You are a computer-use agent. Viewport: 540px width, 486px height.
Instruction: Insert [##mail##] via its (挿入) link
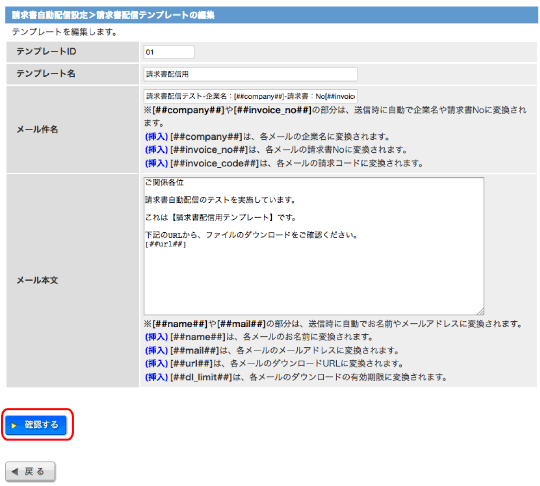point(156,350)
